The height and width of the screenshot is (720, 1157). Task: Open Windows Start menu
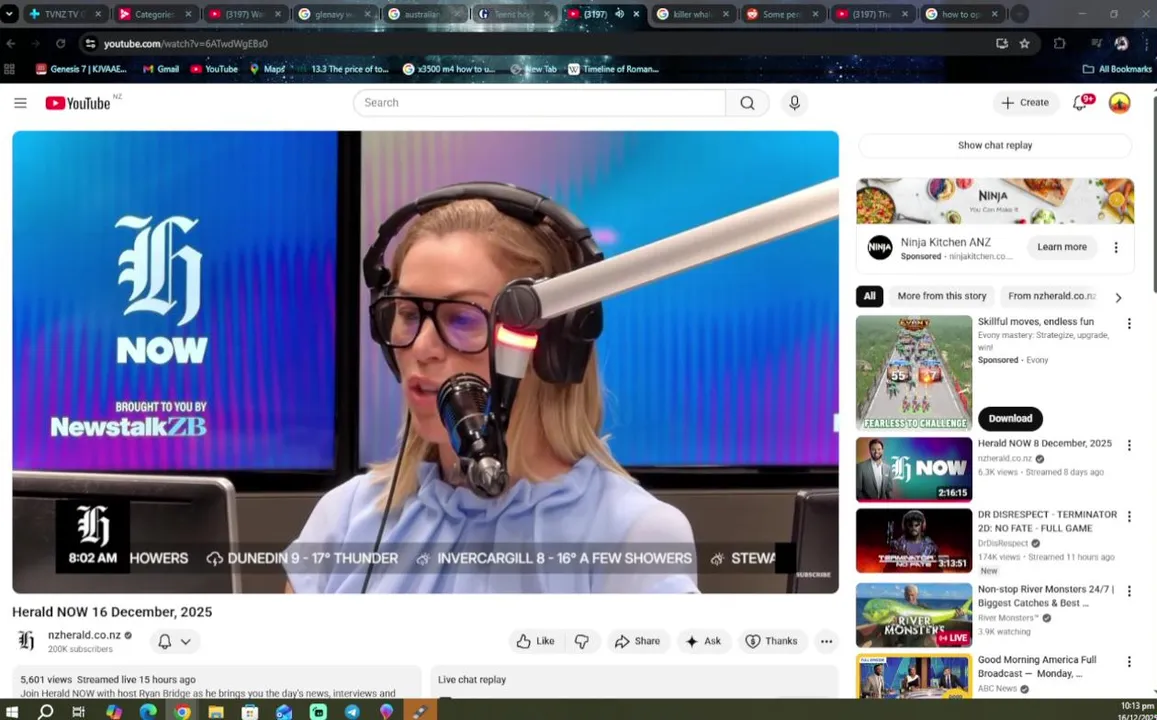point(12,711)
